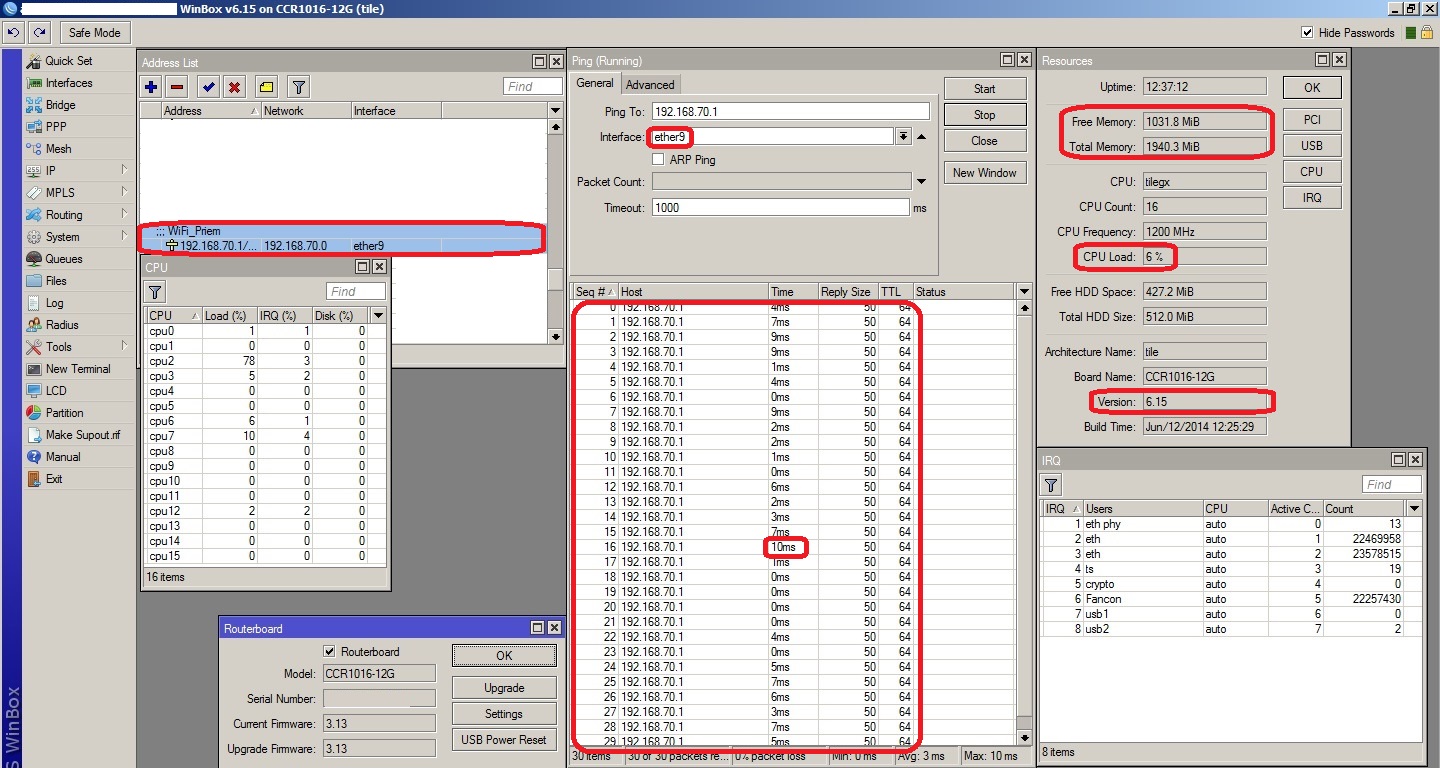
Task: Click the Ping results vertical scrollbar thumb
Action: pos(1023,723)
